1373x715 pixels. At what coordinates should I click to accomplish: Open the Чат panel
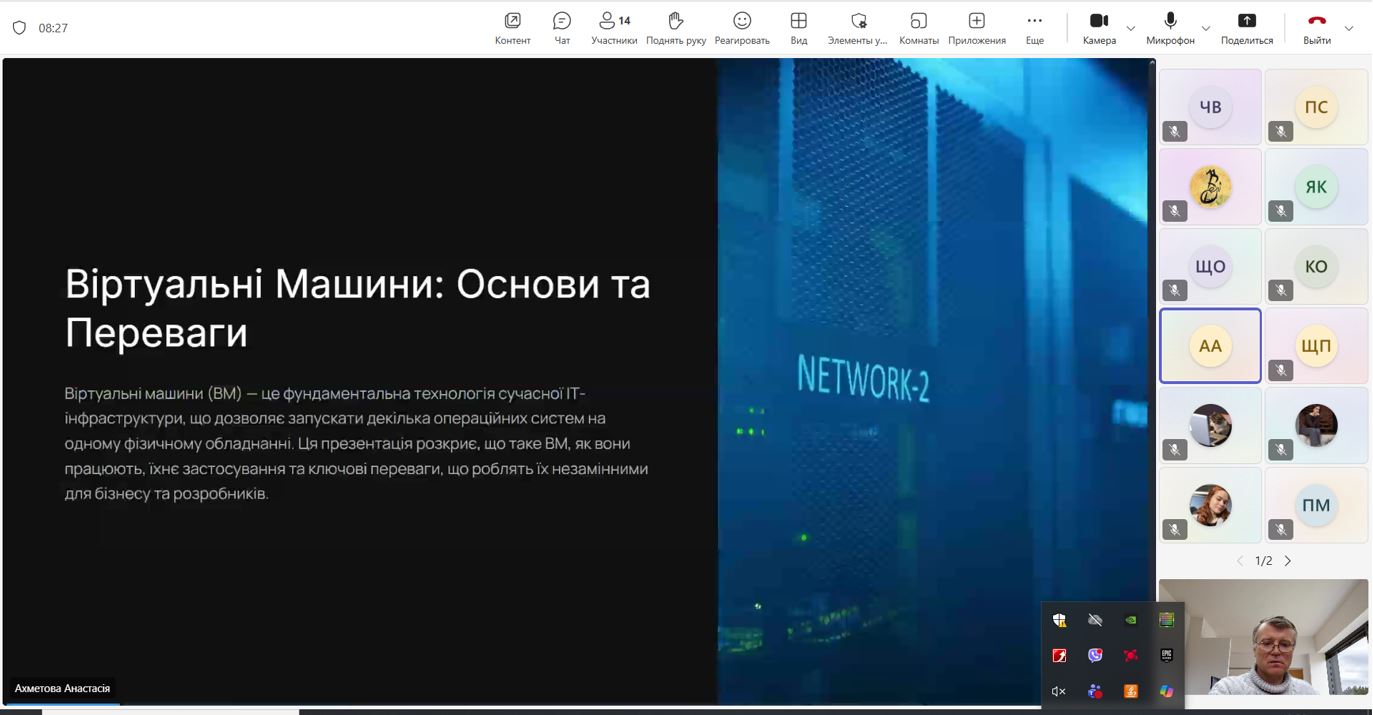point(562,27)
